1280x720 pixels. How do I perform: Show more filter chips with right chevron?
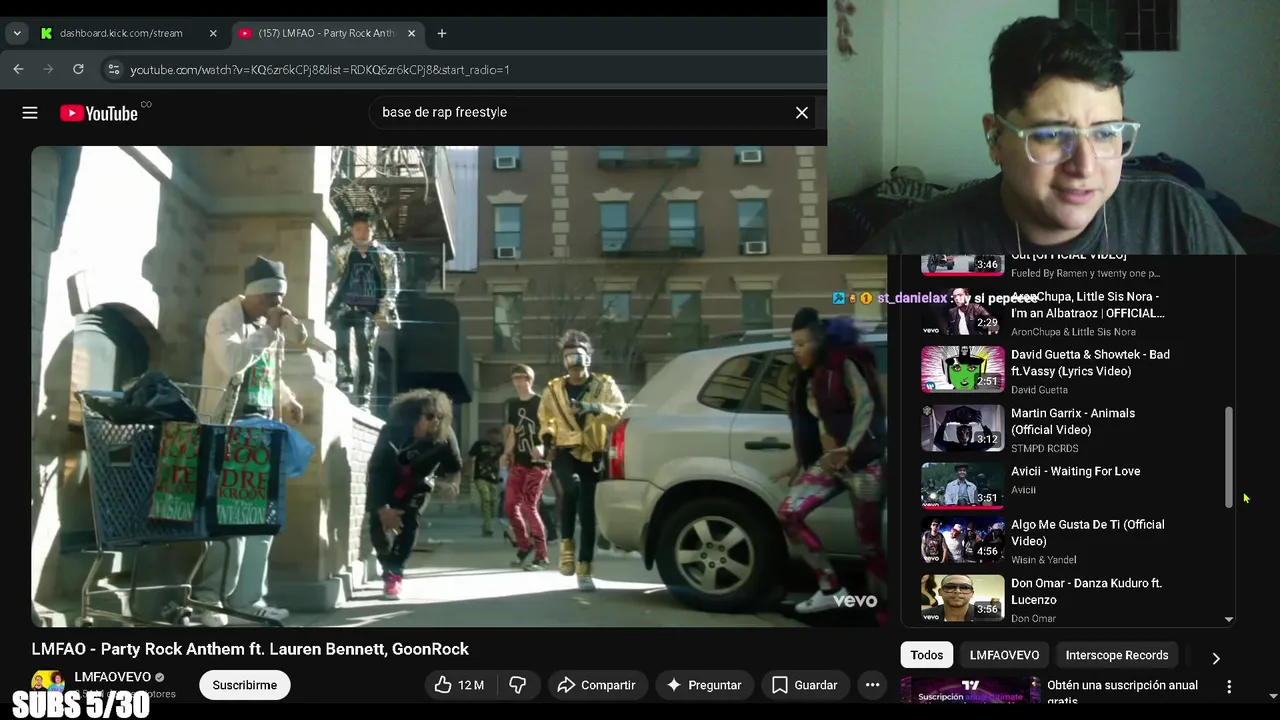click(x=1216, y=658)
